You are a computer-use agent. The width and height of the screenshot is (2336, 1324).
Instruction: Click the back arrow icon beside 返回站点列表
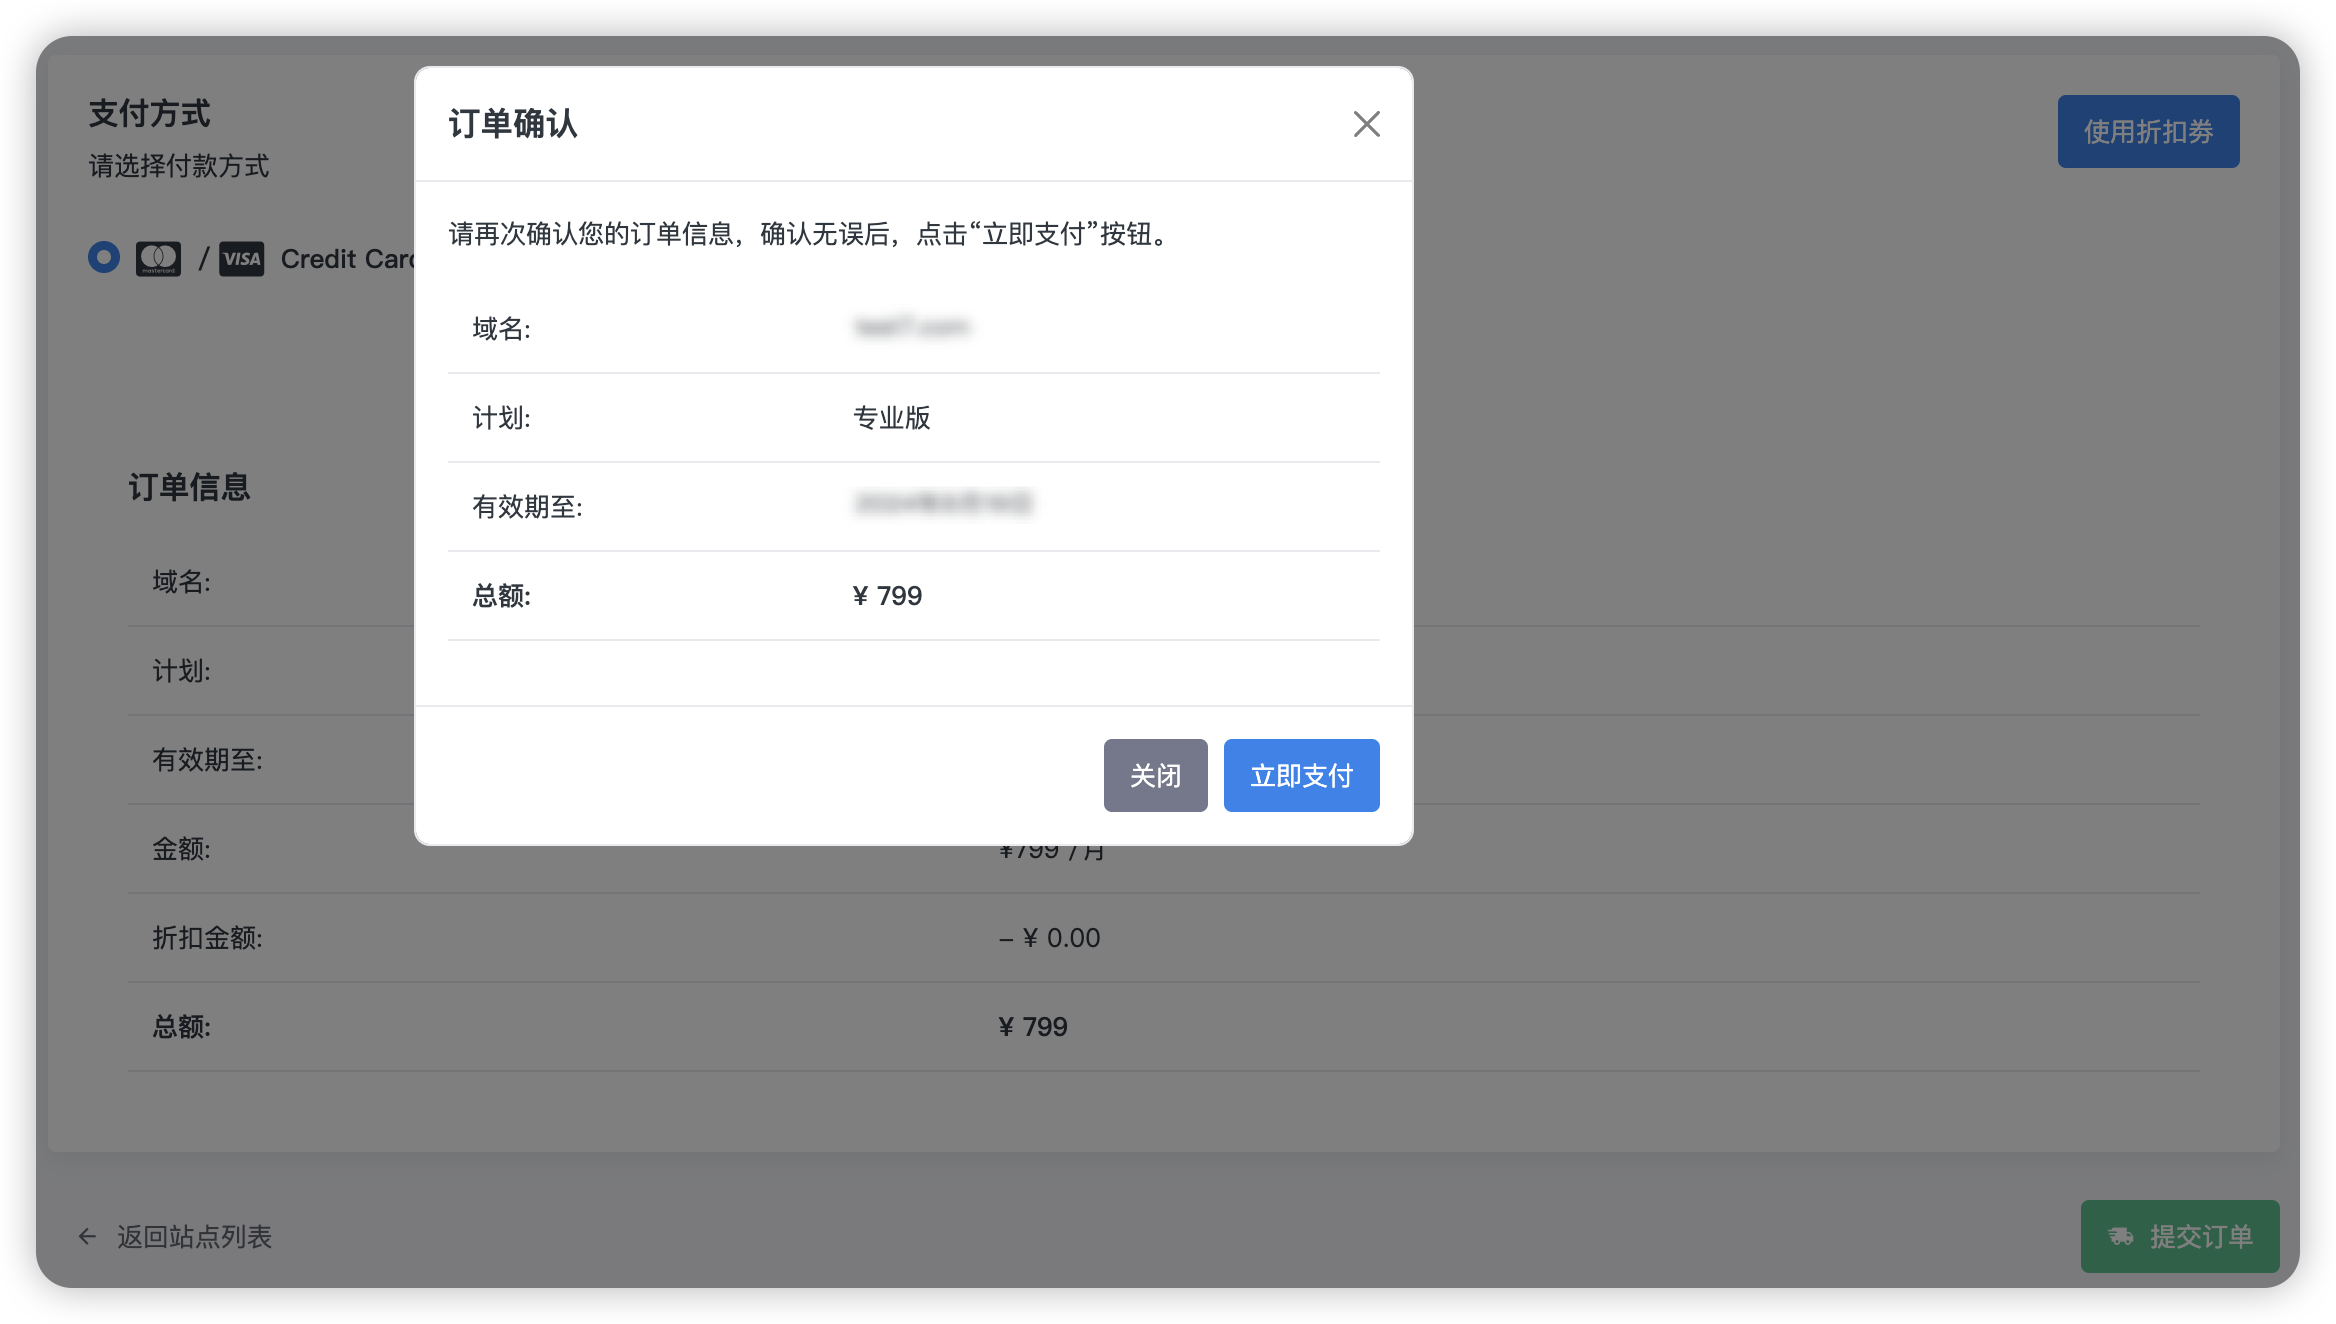click(87, 1237)
